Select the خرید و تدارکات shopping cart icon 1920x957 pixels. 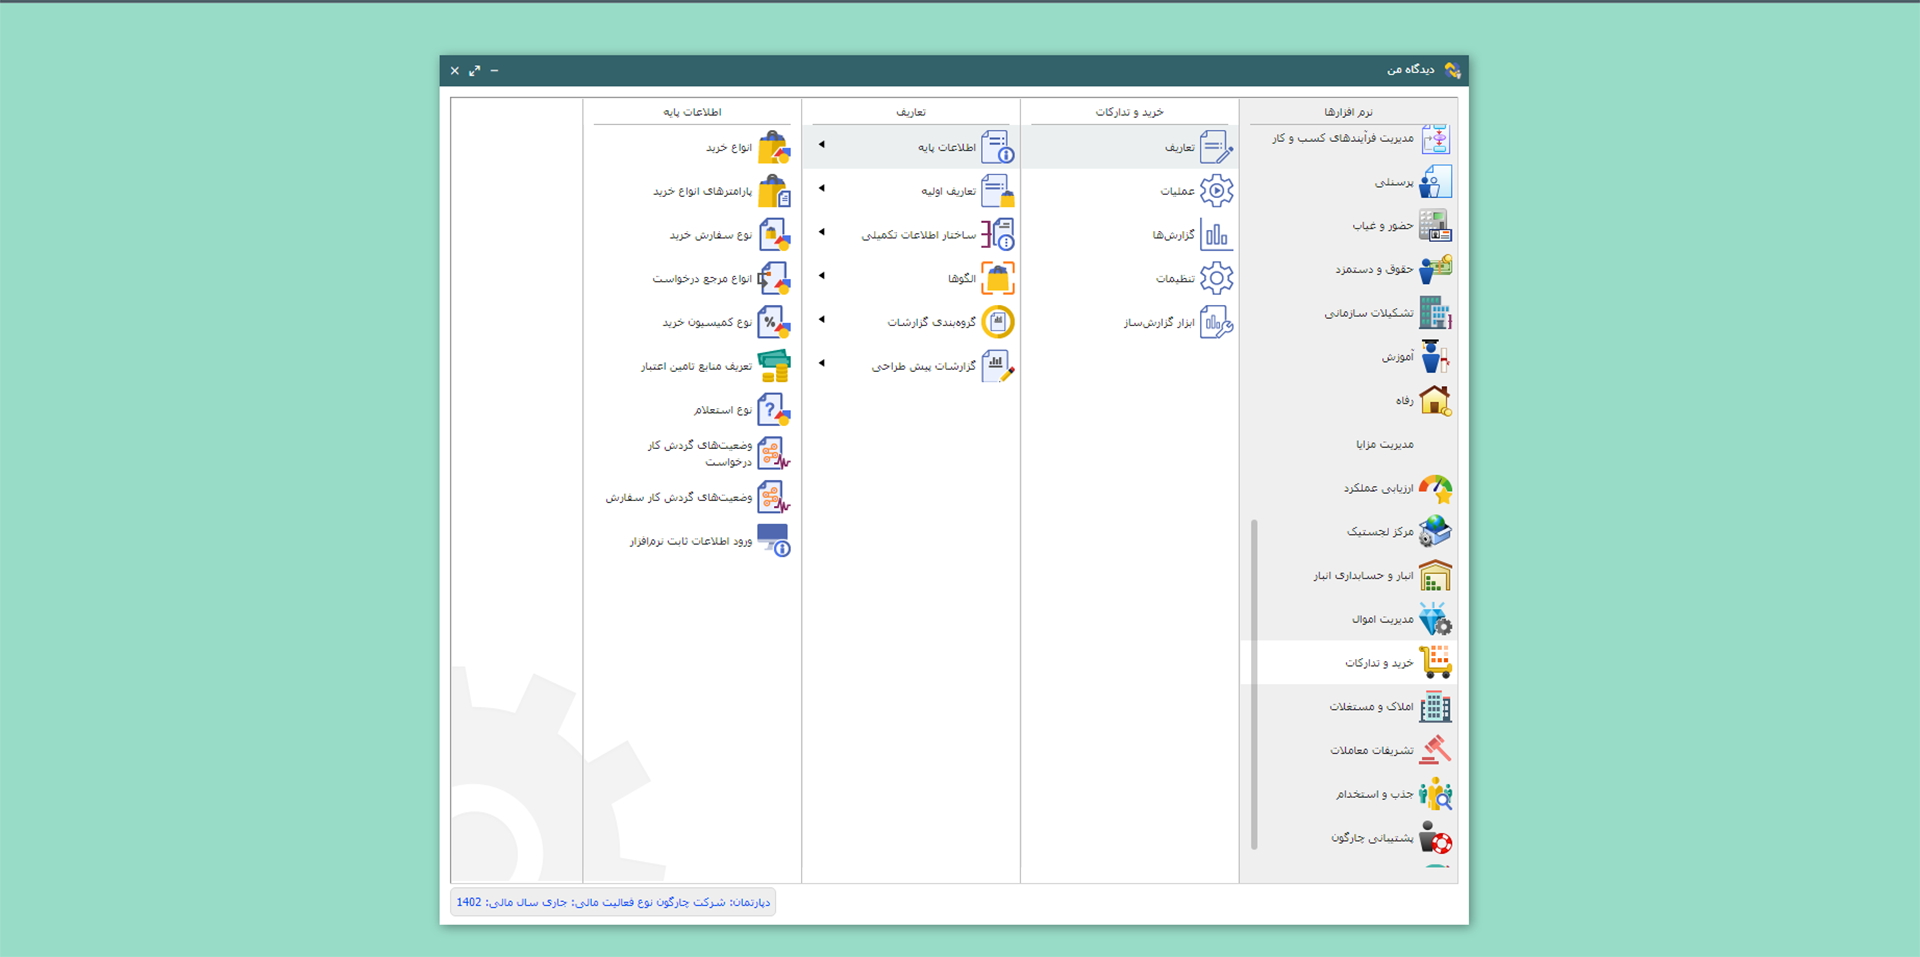1435,662
